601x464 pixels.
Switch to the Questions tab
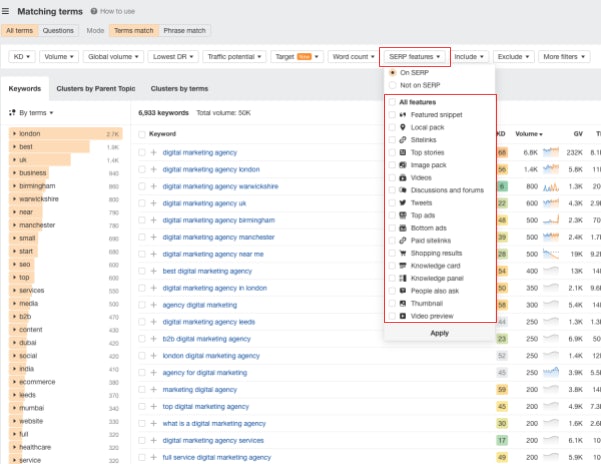coord(58,31)
